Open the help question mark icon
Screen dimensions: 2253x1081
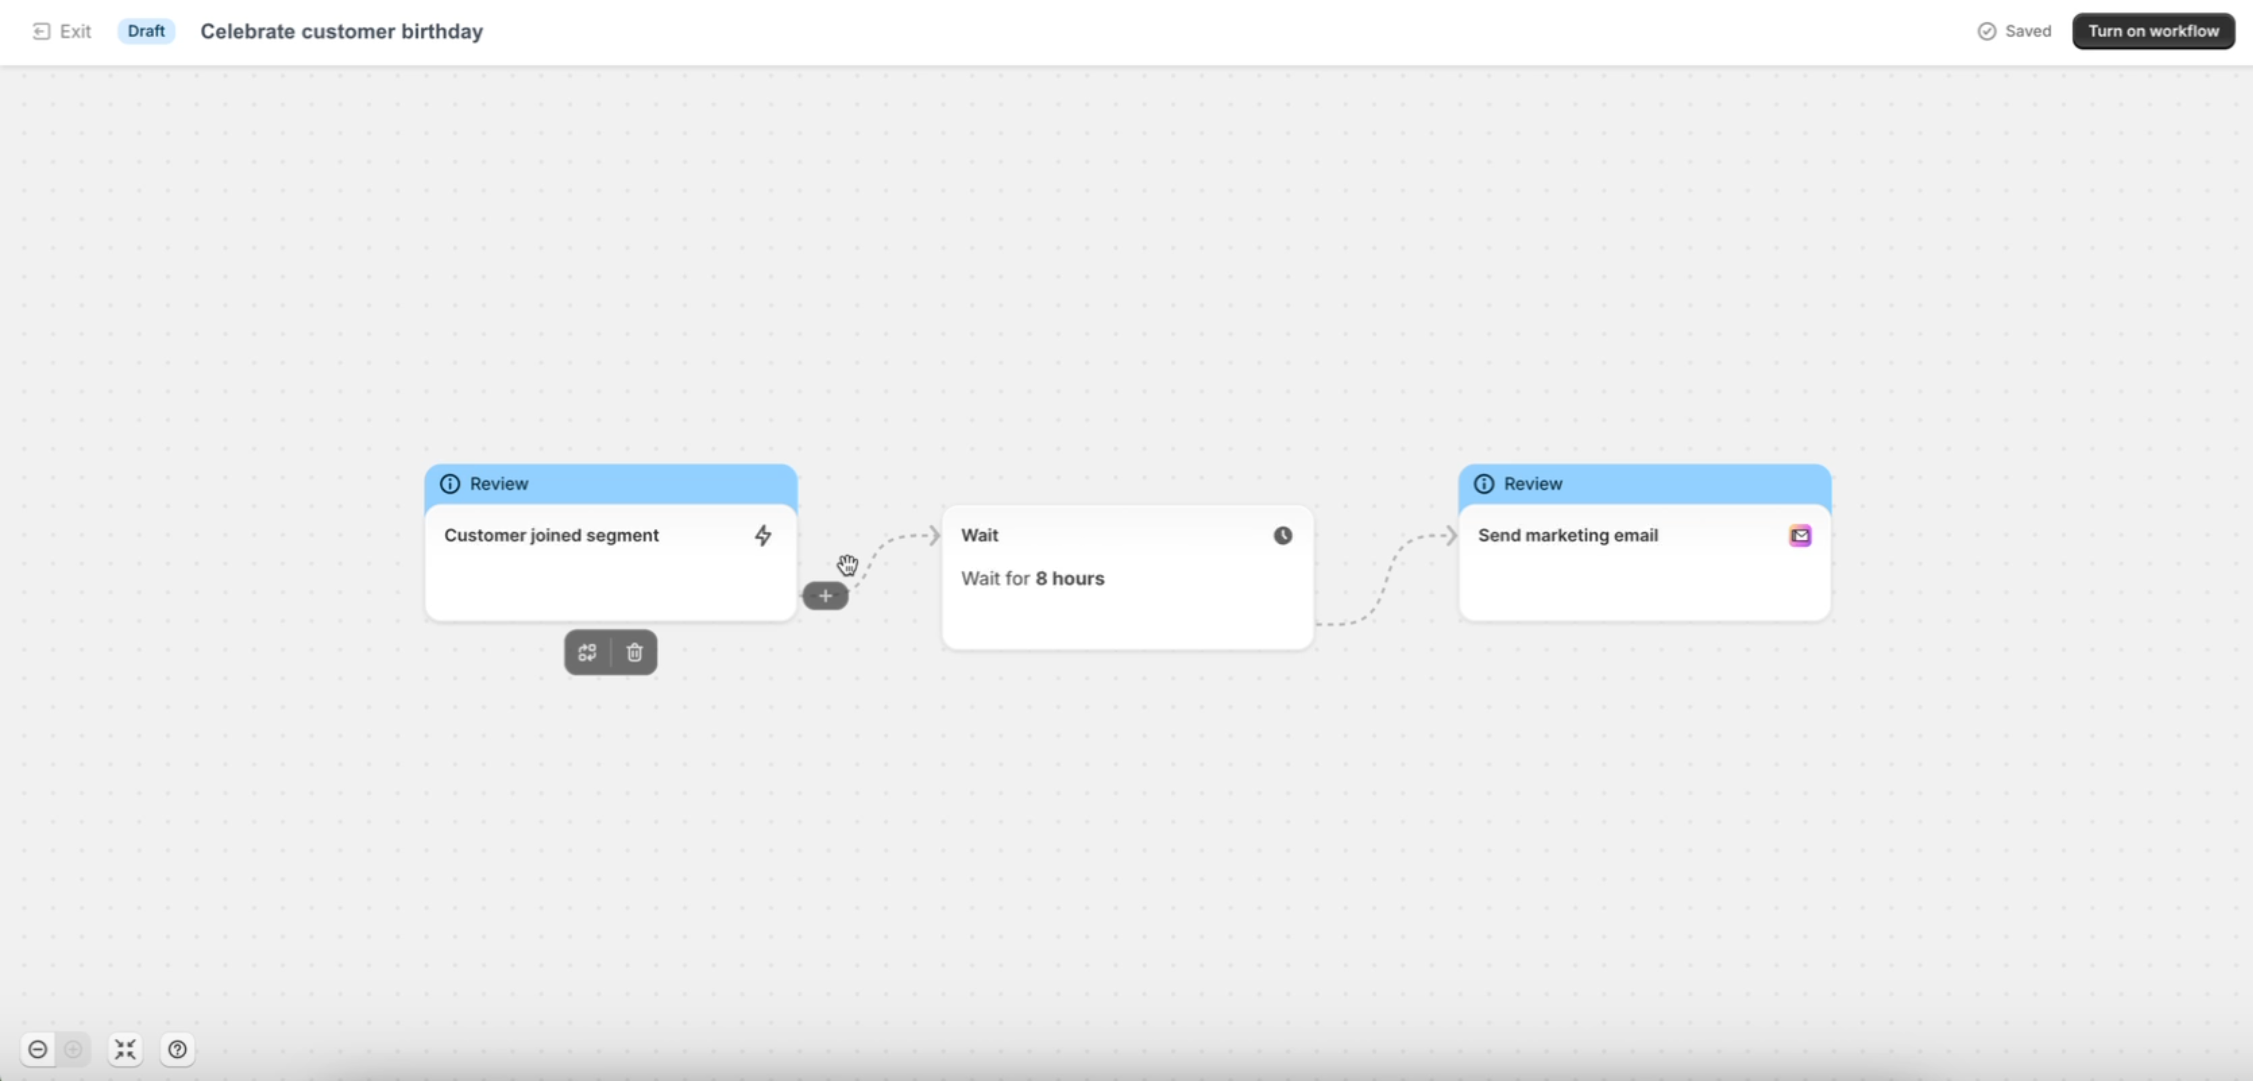(177, 1049)
